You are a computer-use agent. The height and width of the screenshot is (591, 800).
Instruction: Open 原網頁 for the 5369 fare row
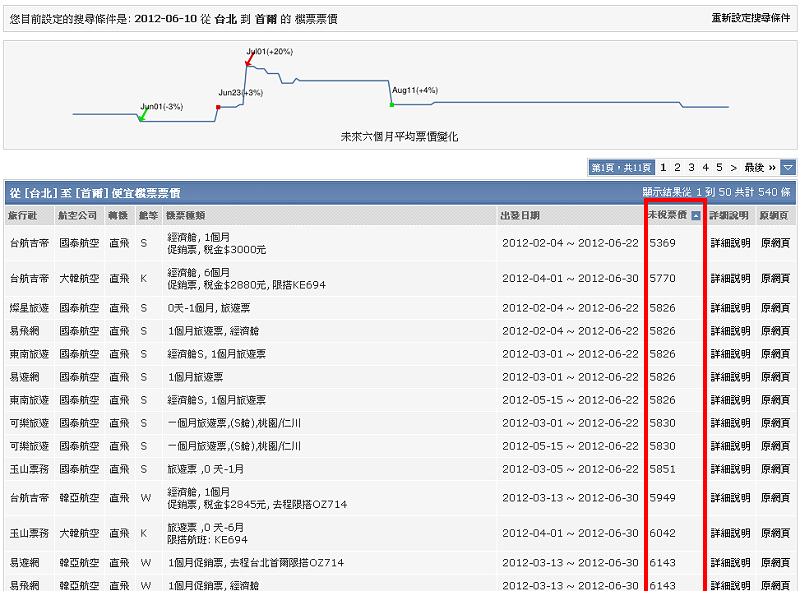tap(775, 243)
